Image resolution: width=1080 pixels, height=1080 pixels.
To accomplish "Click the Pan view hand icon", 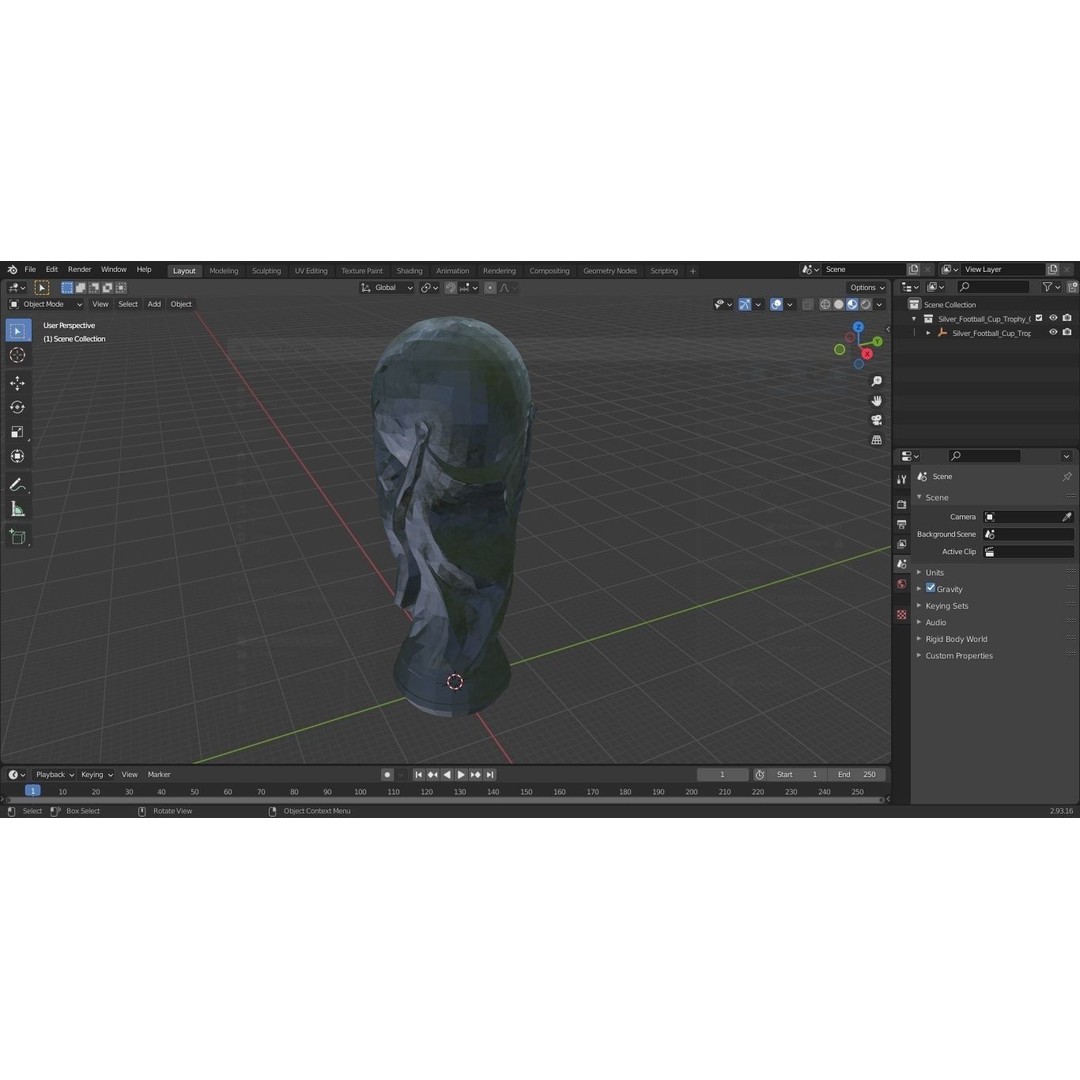I will tap(876, 401).
